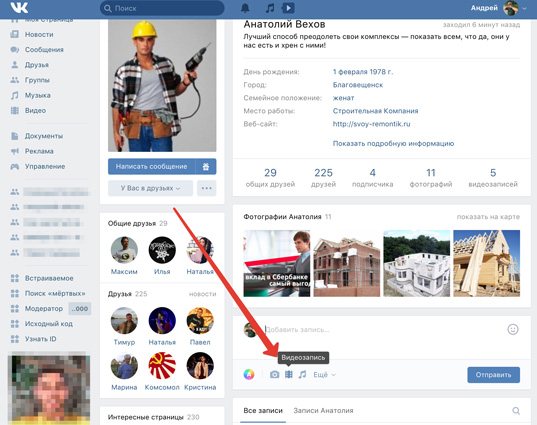Open Группы in left sidebar

coord(37,80)
